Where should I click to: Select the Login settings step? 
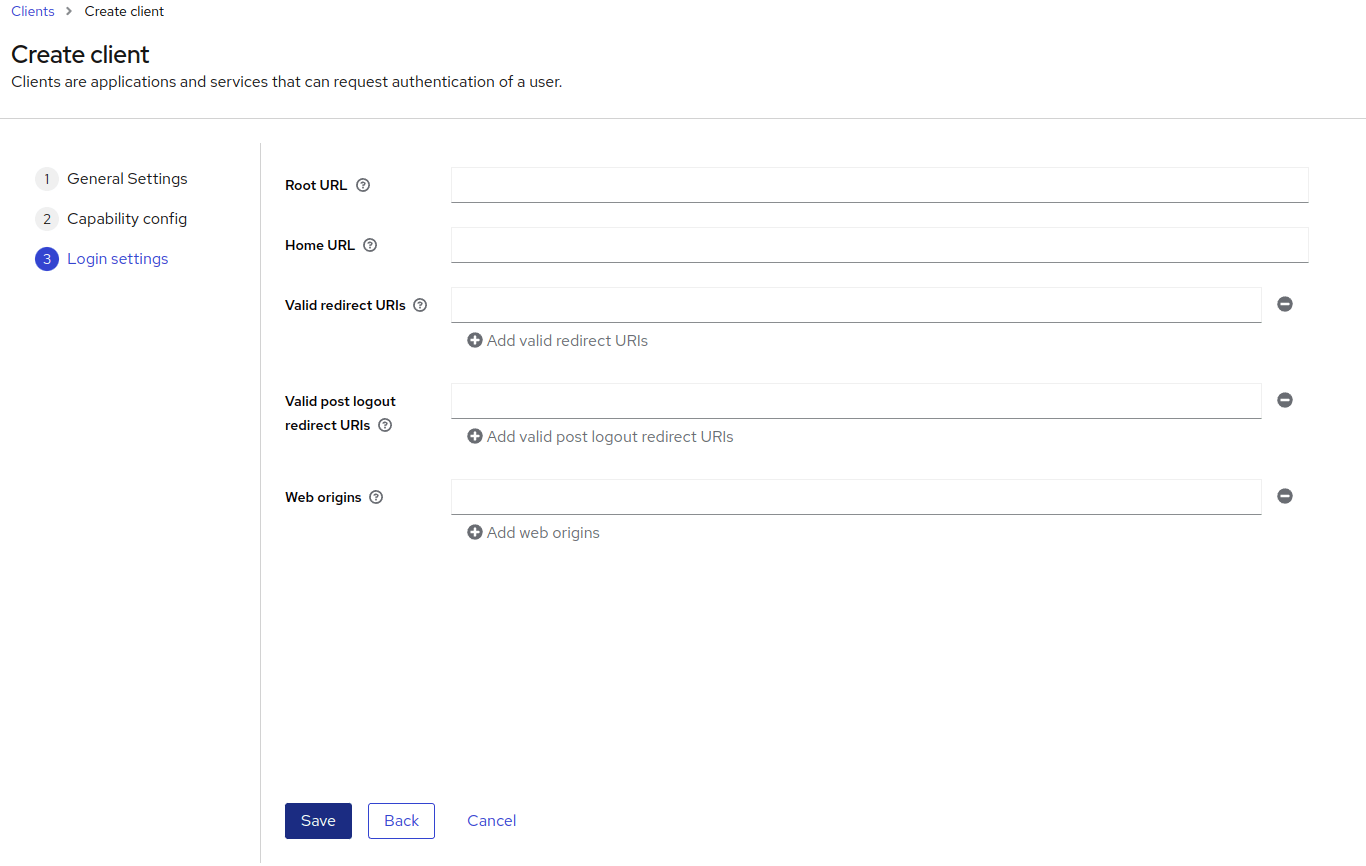pos(117,258)
